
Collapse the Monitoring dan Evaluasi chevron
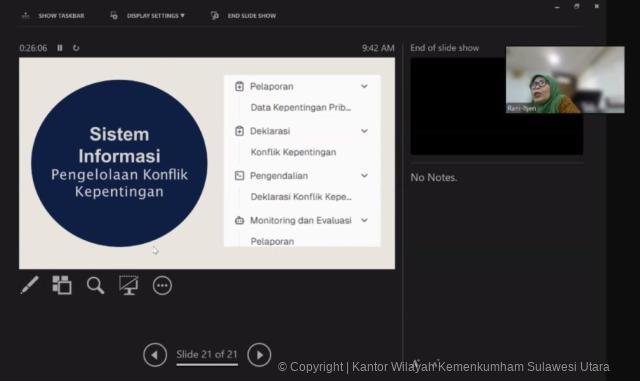pyautogui.click(x=364, y=220)
